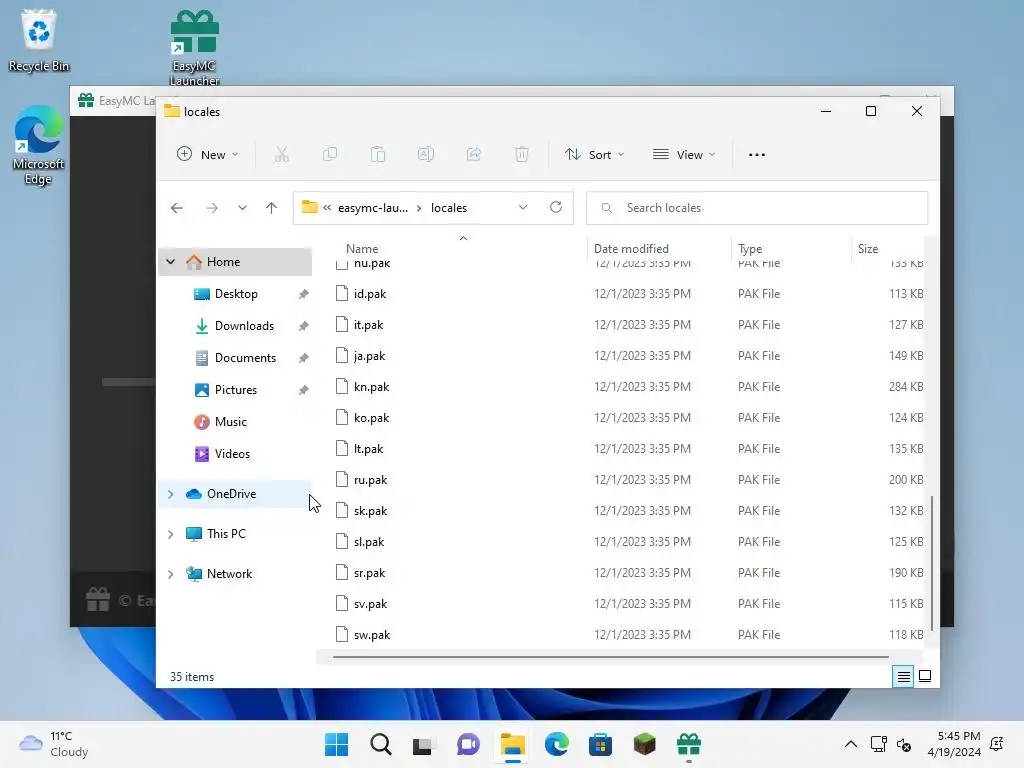Open the Windows Start menu

click(x=336, y=744)
